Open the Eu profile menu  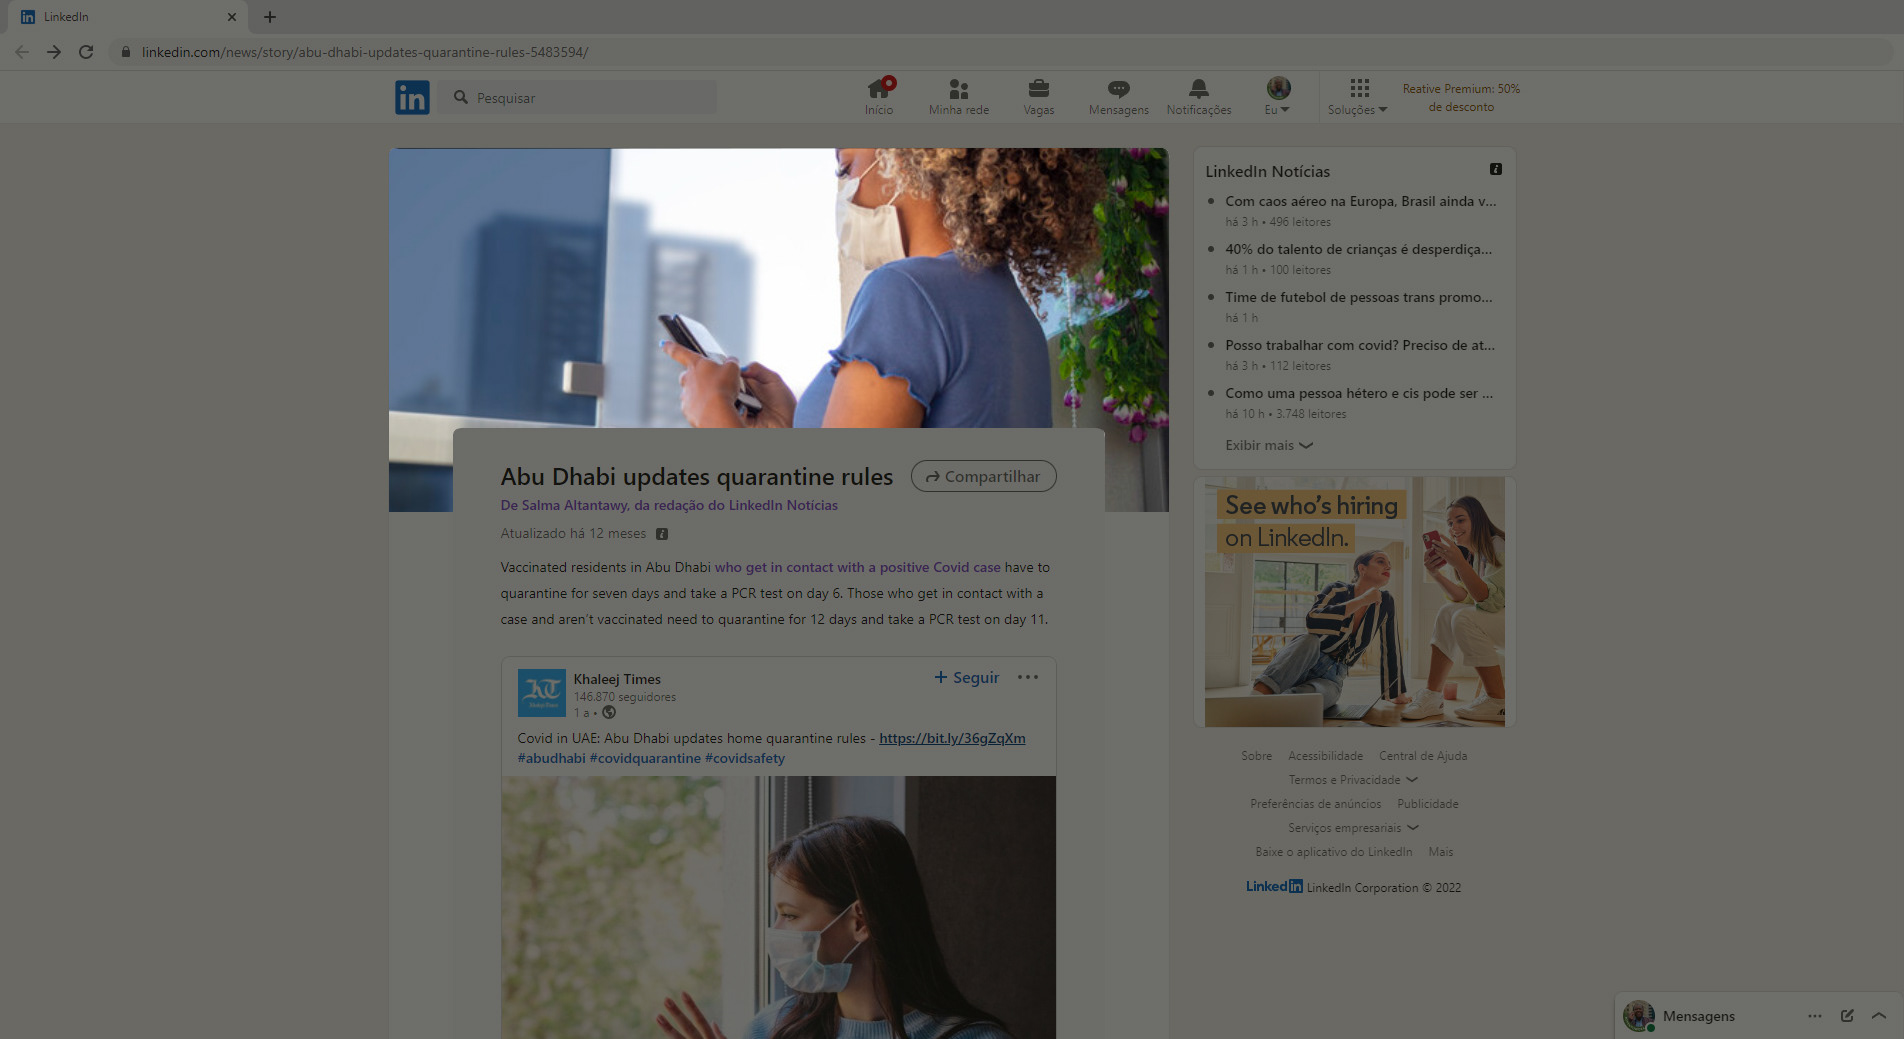(1277, 97)
